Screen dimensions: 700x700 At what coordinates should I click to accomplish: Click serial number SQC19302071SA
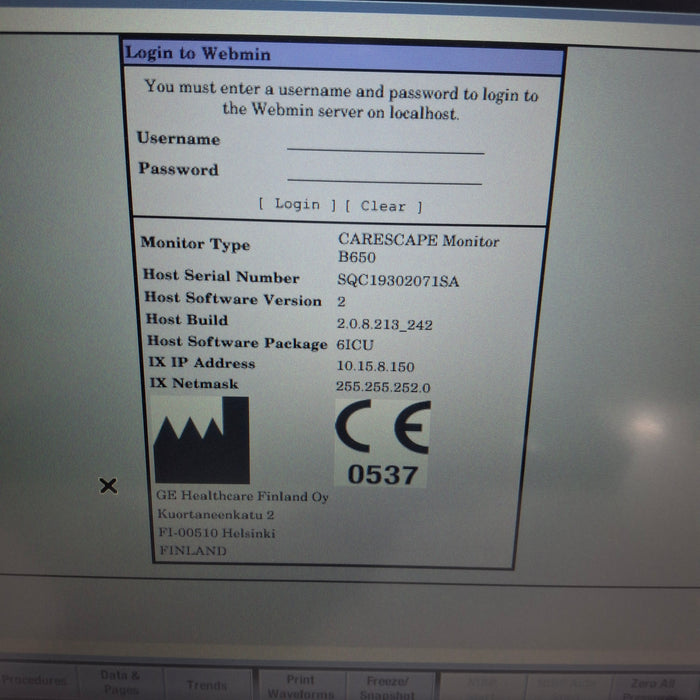tap(398, 281)
